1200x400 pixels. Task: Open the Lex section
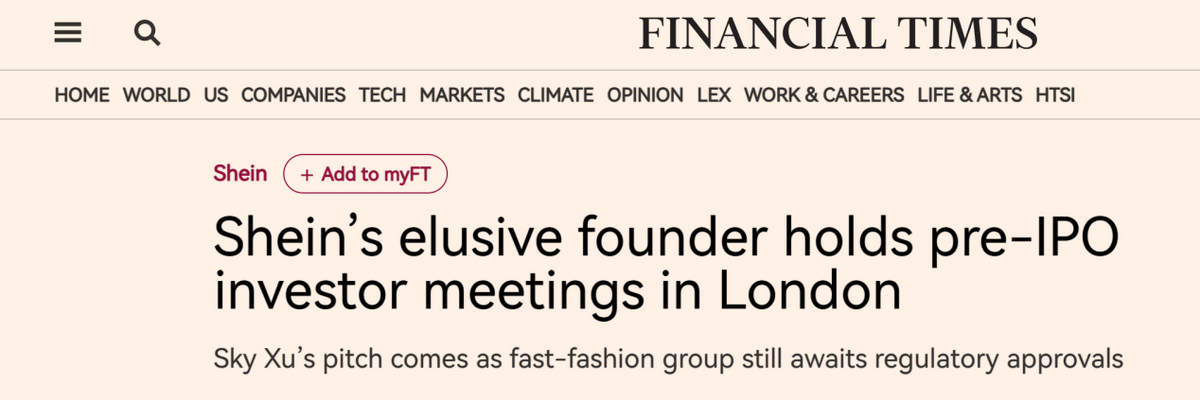pos(714,95)
